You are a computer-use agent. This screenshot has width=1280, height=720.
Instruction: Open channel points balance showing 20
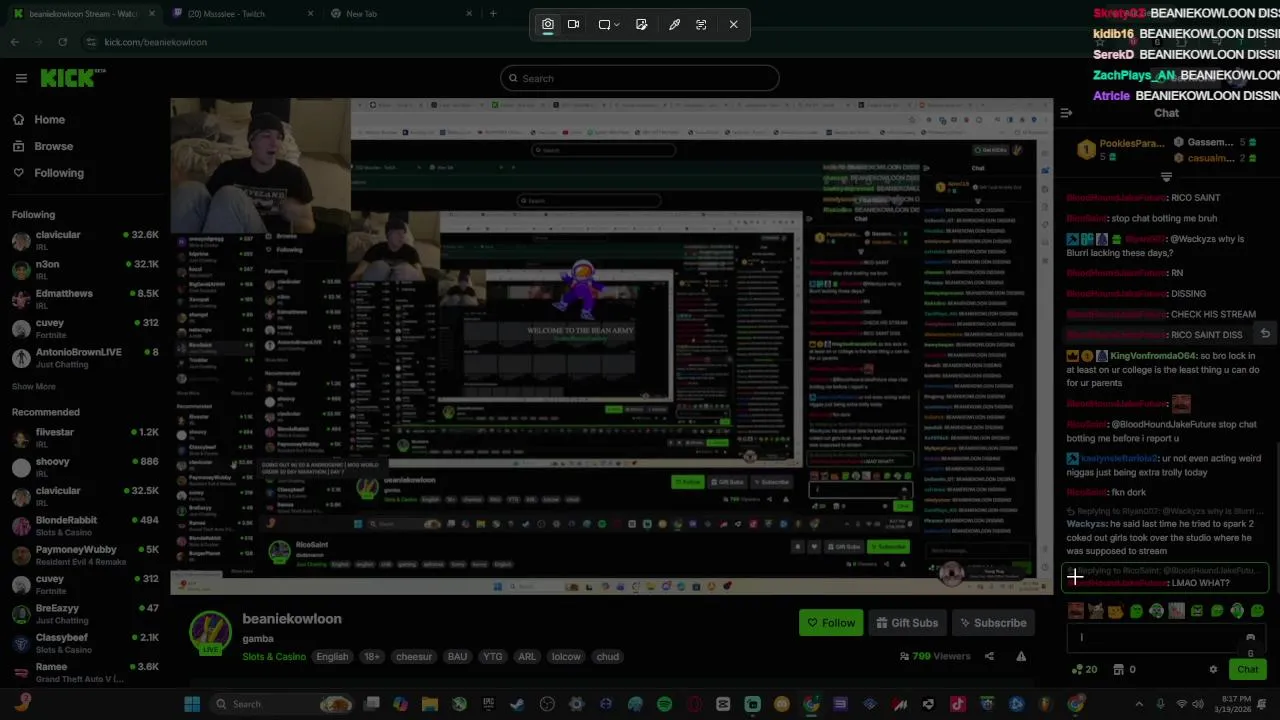pos(1084,669)
